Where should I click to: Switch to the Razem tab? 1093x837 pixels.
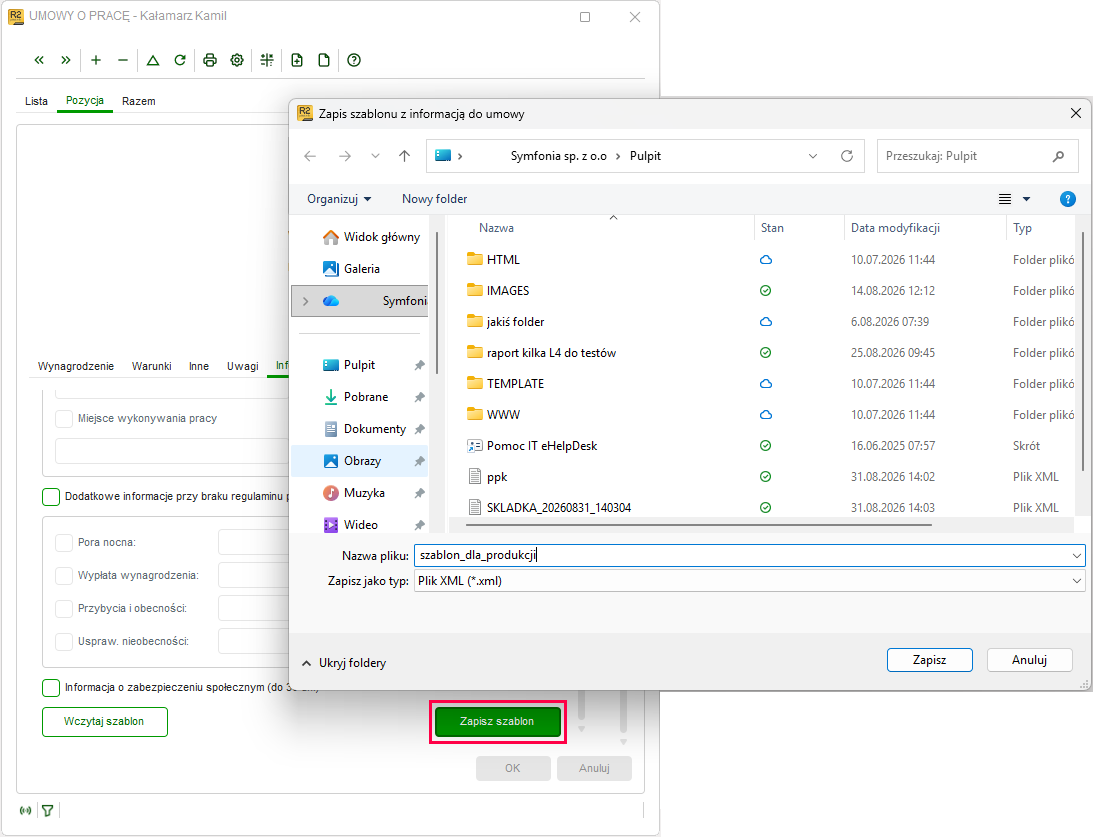click(x=139, y=101)
